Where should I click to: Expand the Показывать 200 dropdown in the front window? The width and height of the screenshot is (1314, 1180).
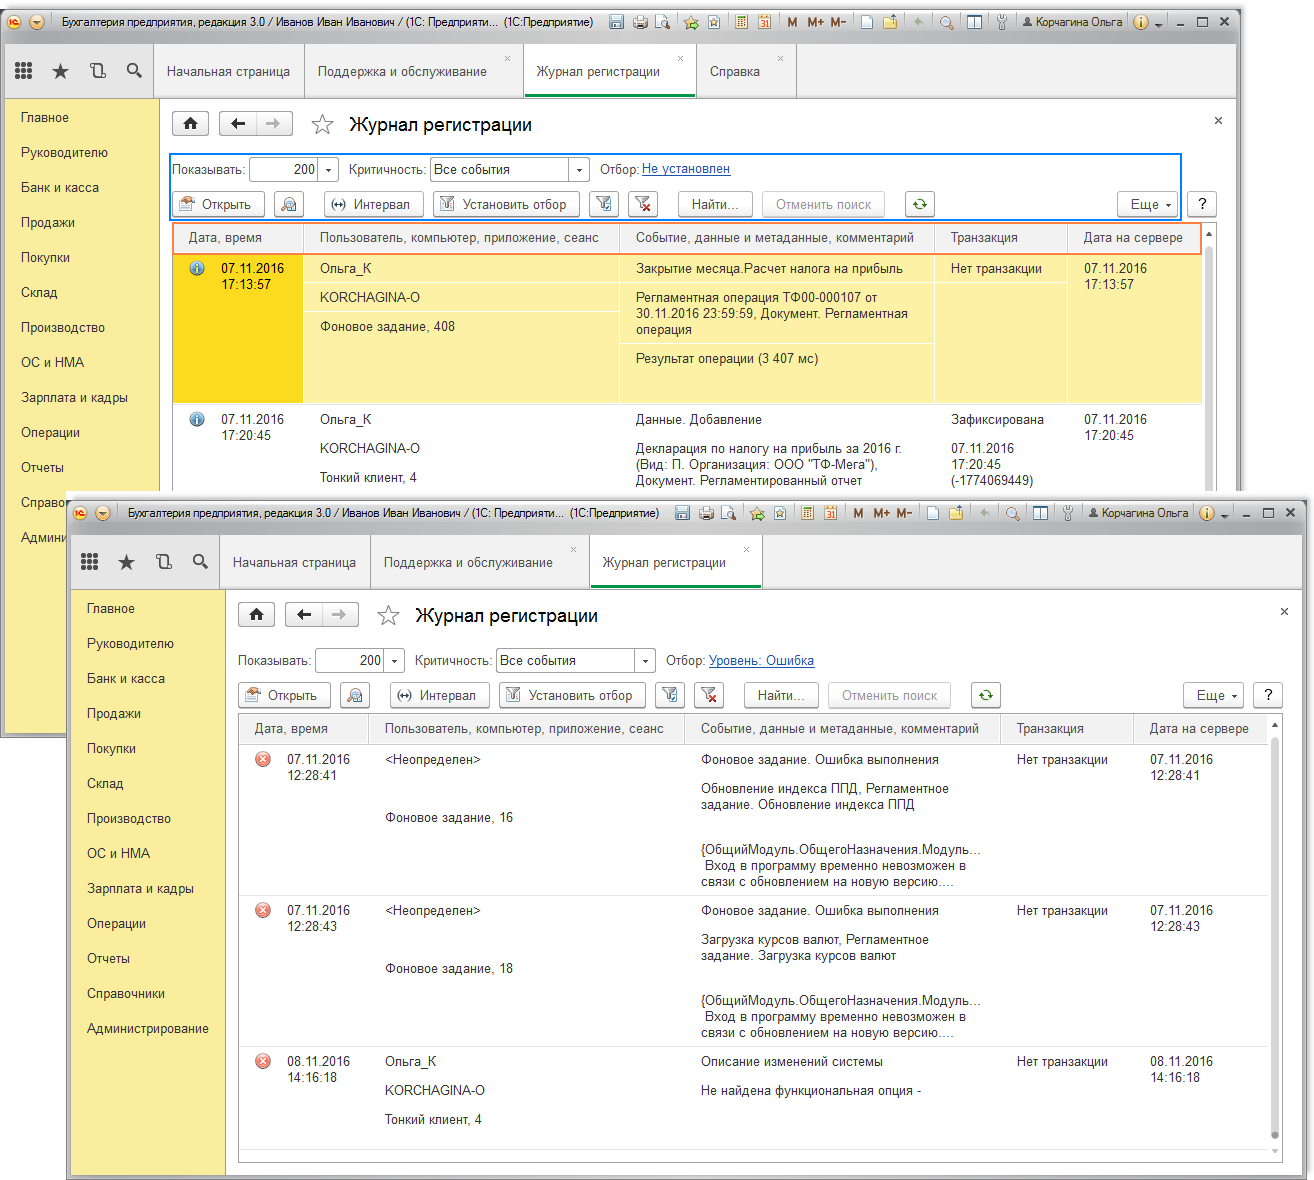(x=395, y=661)
